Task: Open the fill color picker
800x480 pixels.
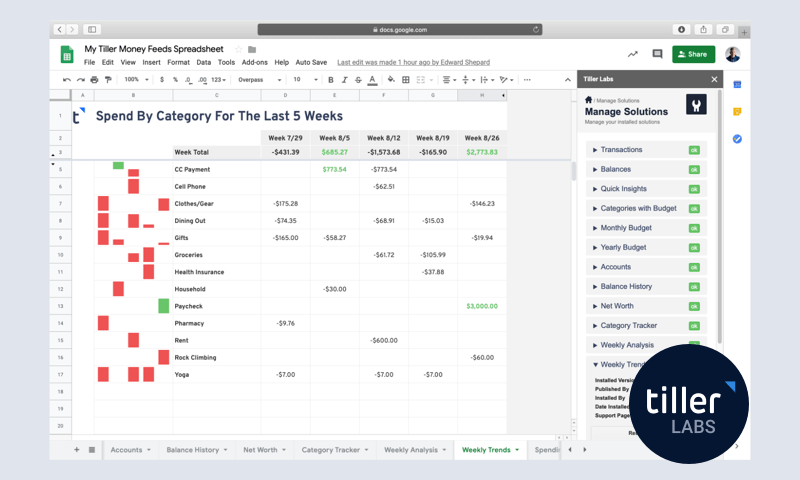Action: 391,80
